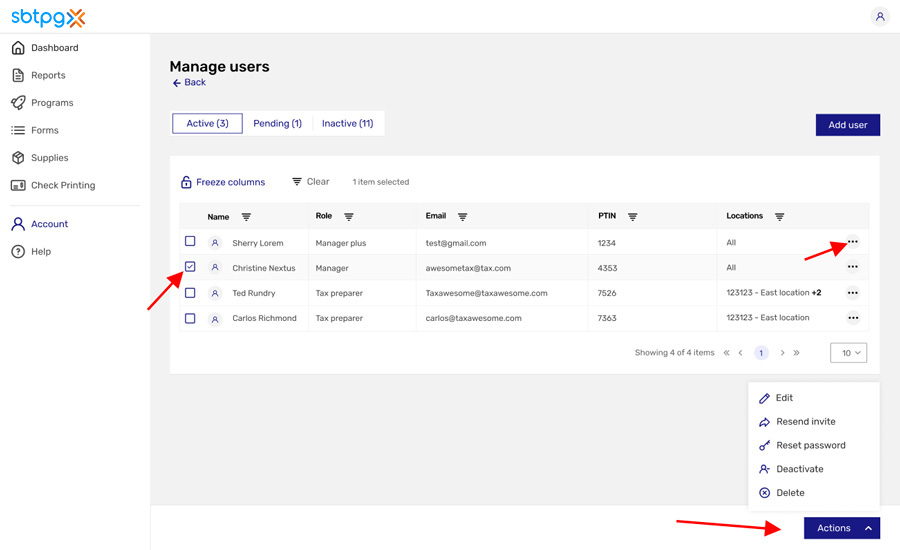Click the Add user button
900x550 pixels.
847,125
